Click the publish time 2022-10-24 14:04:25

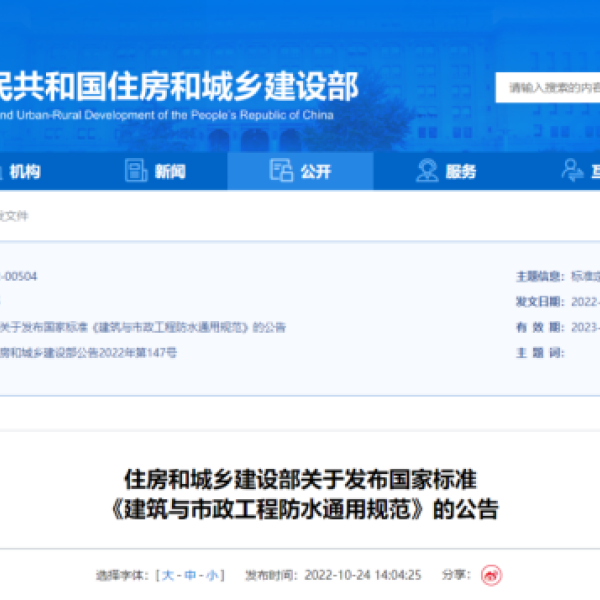click(363, 575)
